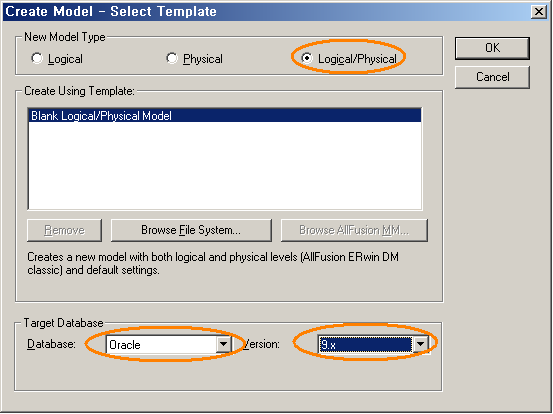Click the disabled Remove button
Screen dimensions: 553x414
65,230
